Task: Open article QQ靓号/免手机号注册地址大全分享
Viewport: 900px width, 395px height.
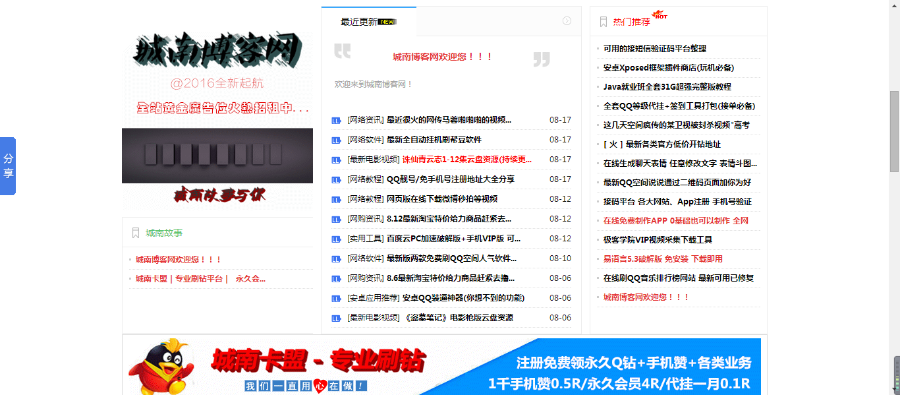Action: [x=451, y=180]
